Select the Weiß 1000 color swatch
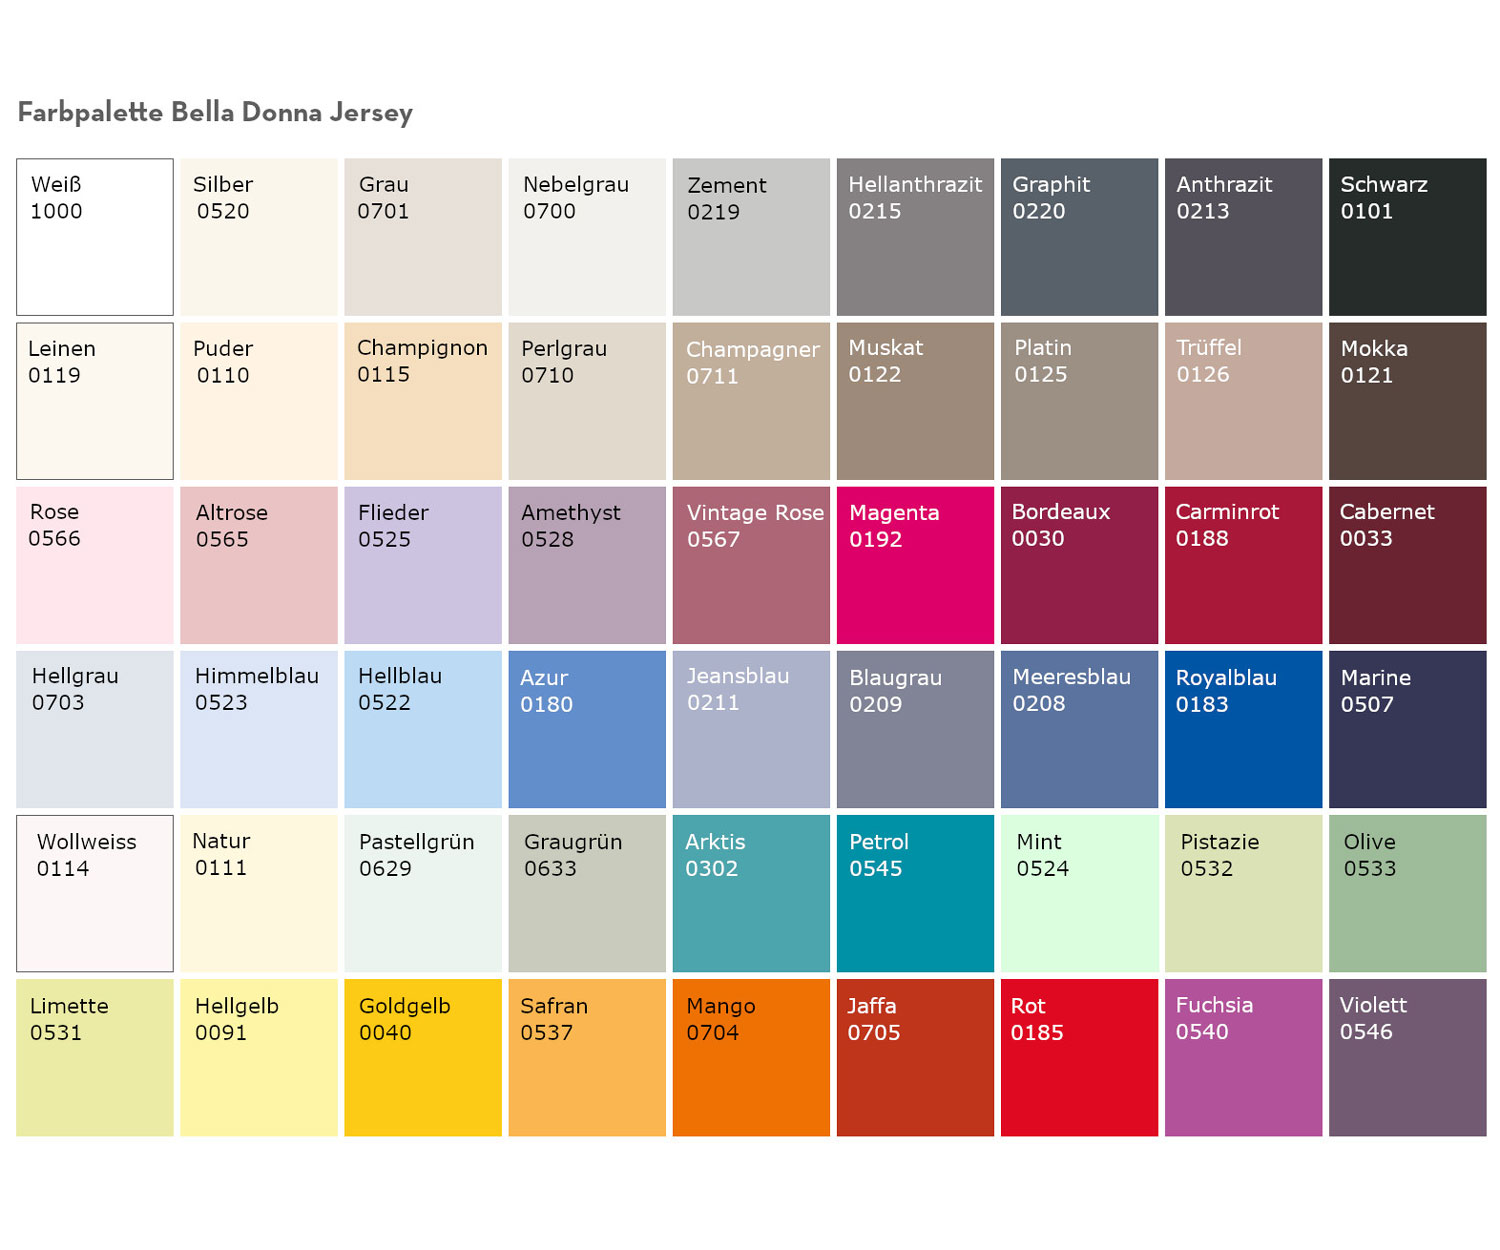Viewport: 1500px width, 1250px height. [x=95, y=237]
